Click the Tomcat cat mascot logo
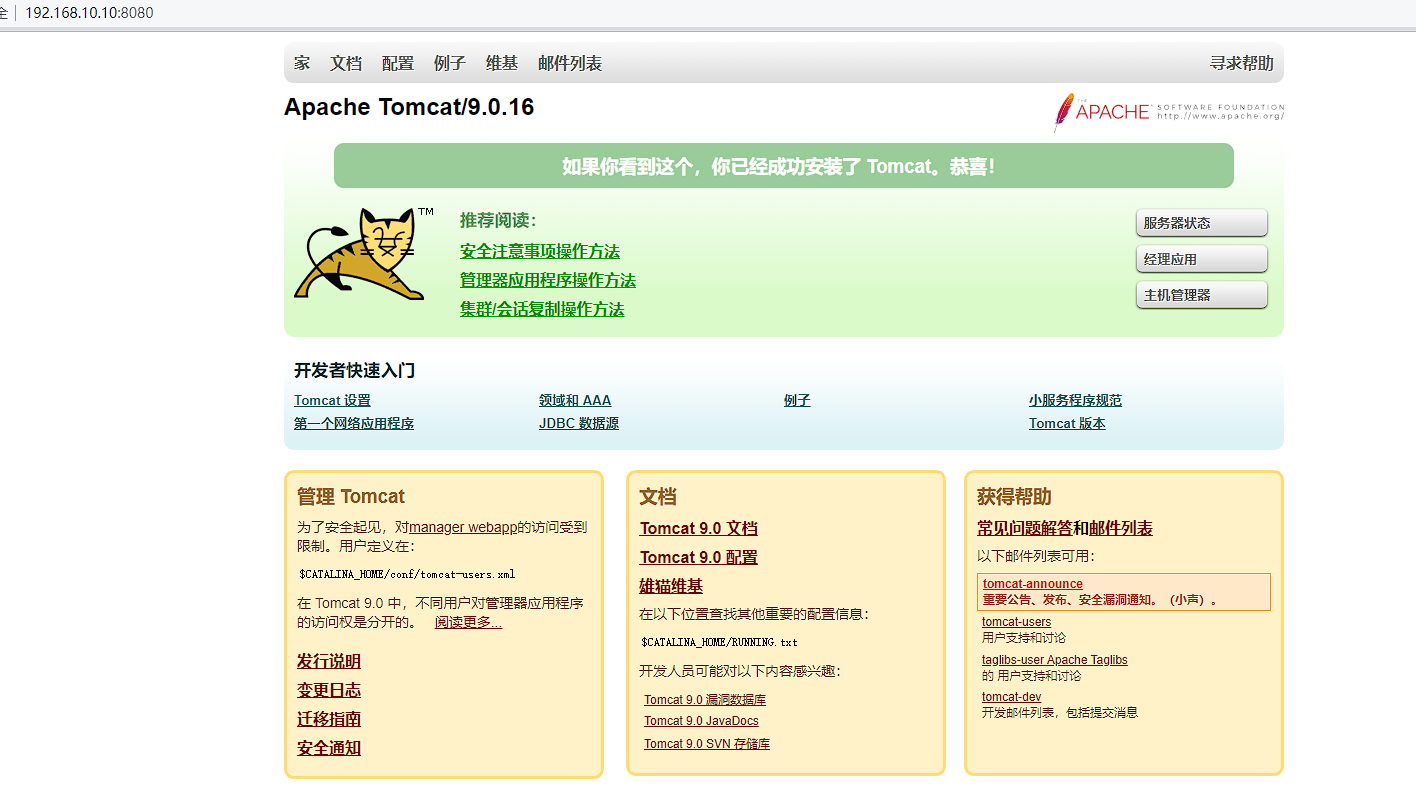Image resolution: width=1416 pixels, height=805 pixels. click(x=364, y=254)
